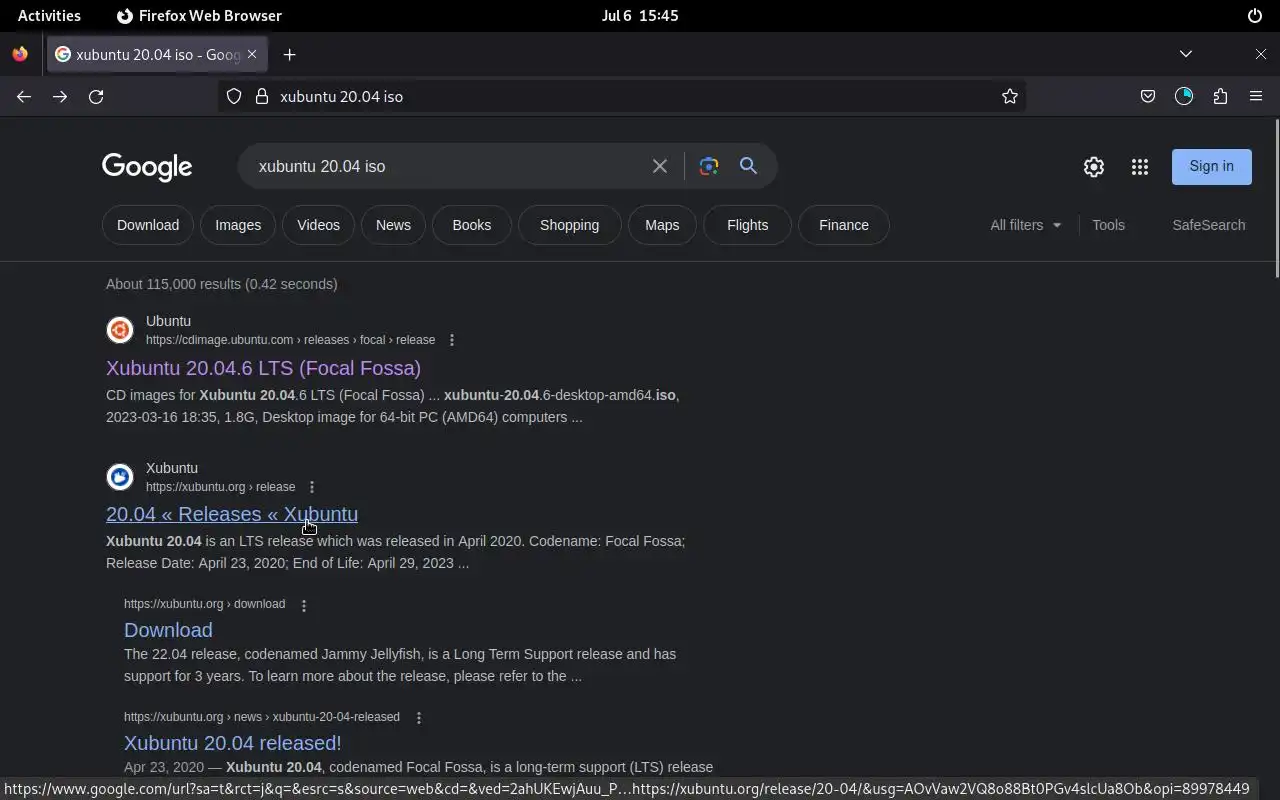Image resolution: width=1280 pixels, height=800 pixels.
Task: Click Ubuntu site favicon
Action: click(120, 330)
